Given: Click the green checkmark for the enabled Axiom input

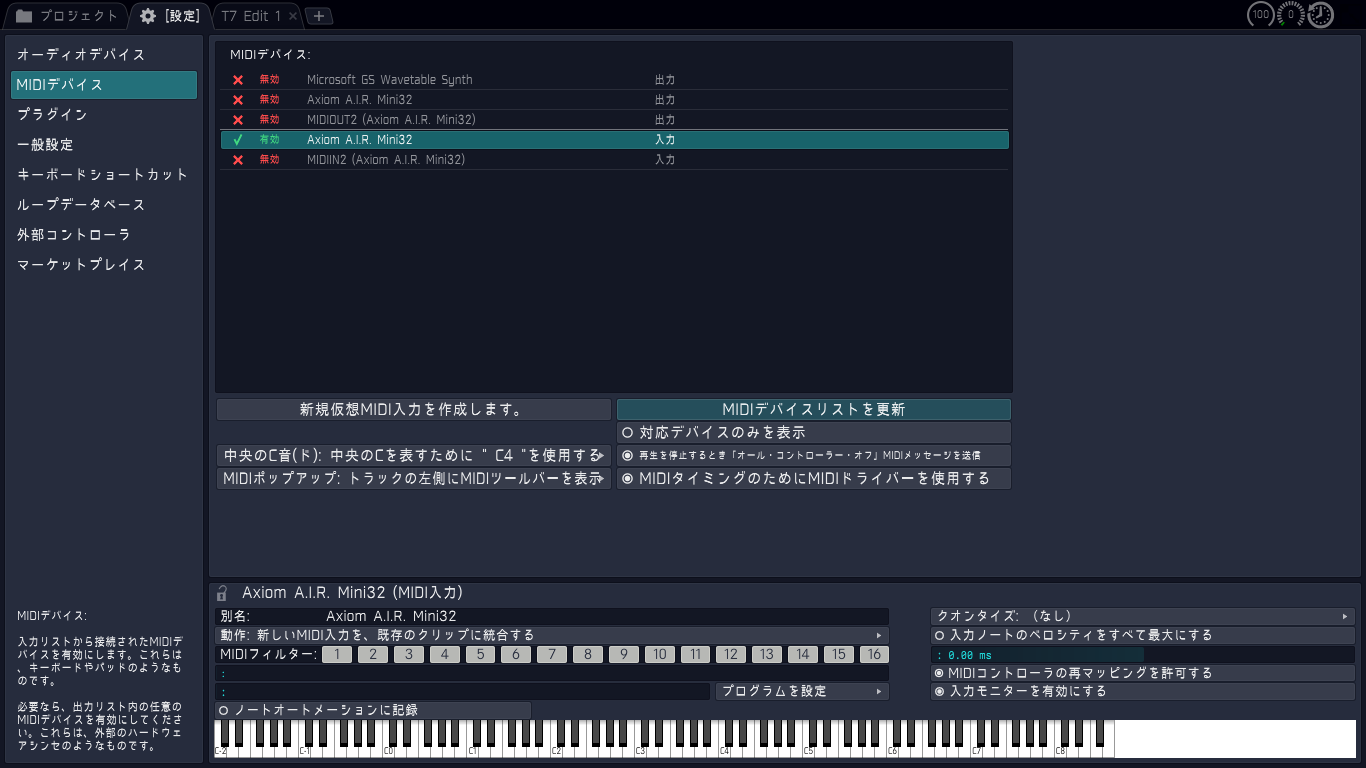Looking at the screenshot, I should point(238,140).
